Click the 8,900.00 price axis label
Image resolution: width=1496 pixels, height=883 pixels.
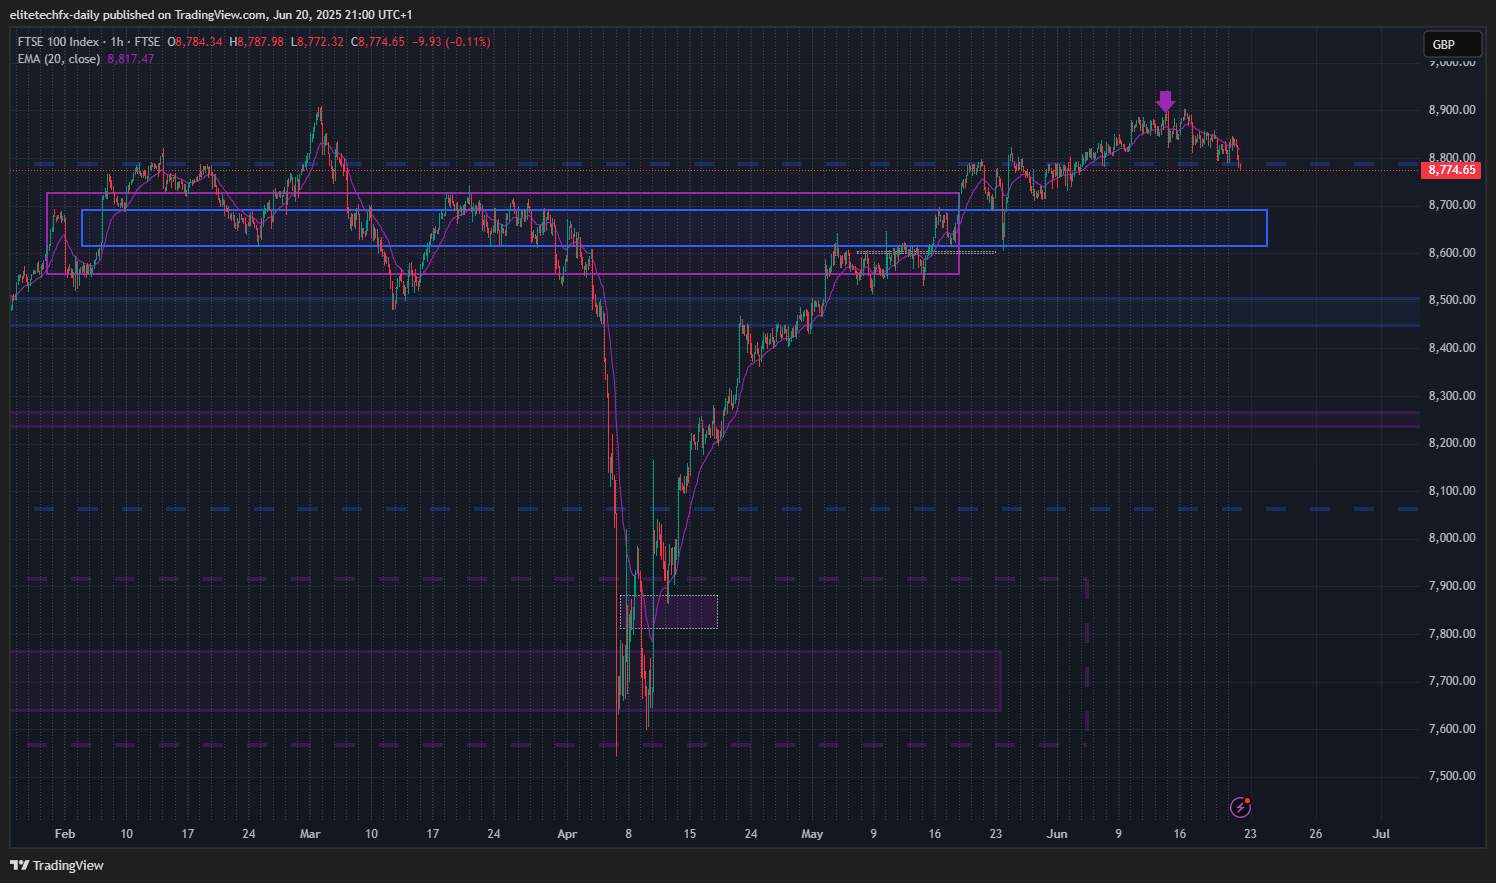coord(1452,110)
